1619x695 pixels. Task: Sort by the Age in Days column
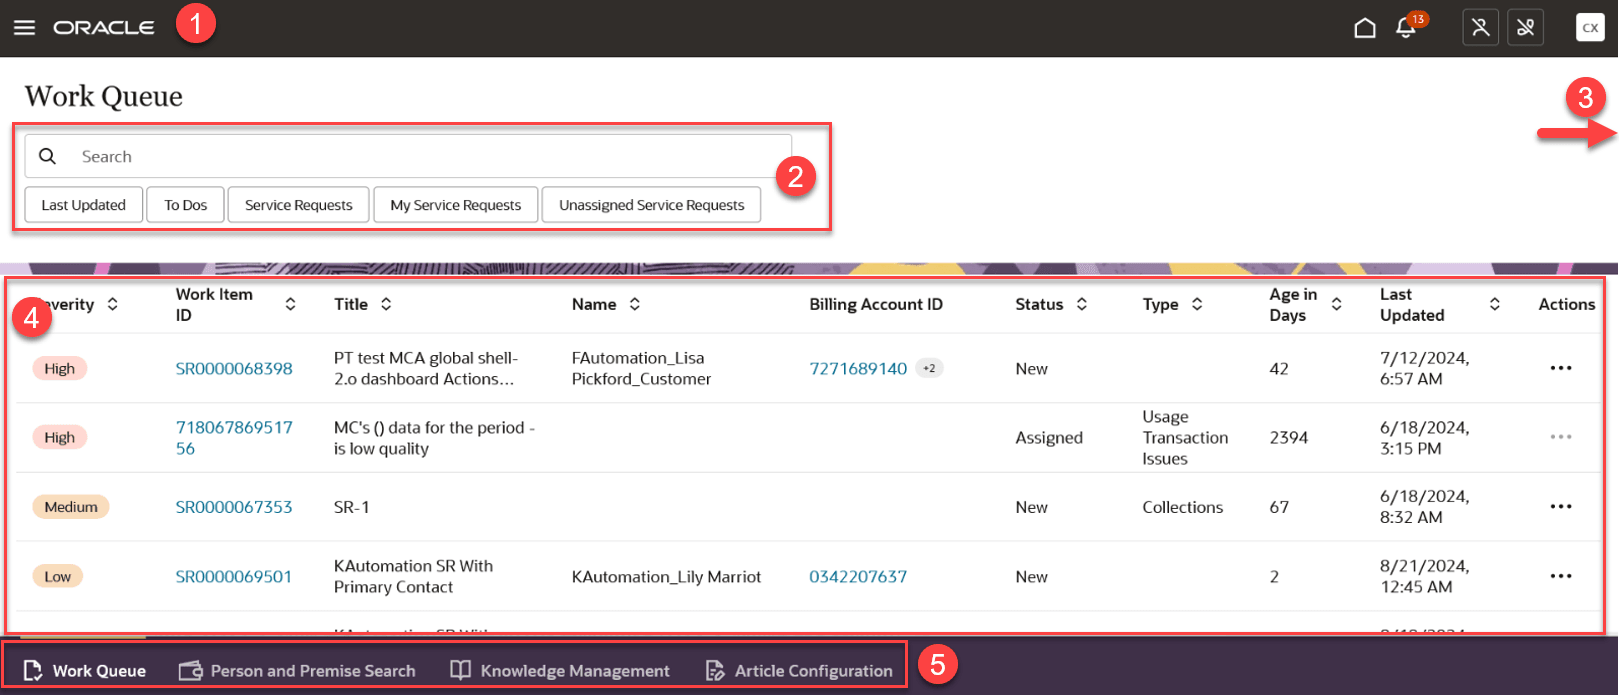(1336, 304)
